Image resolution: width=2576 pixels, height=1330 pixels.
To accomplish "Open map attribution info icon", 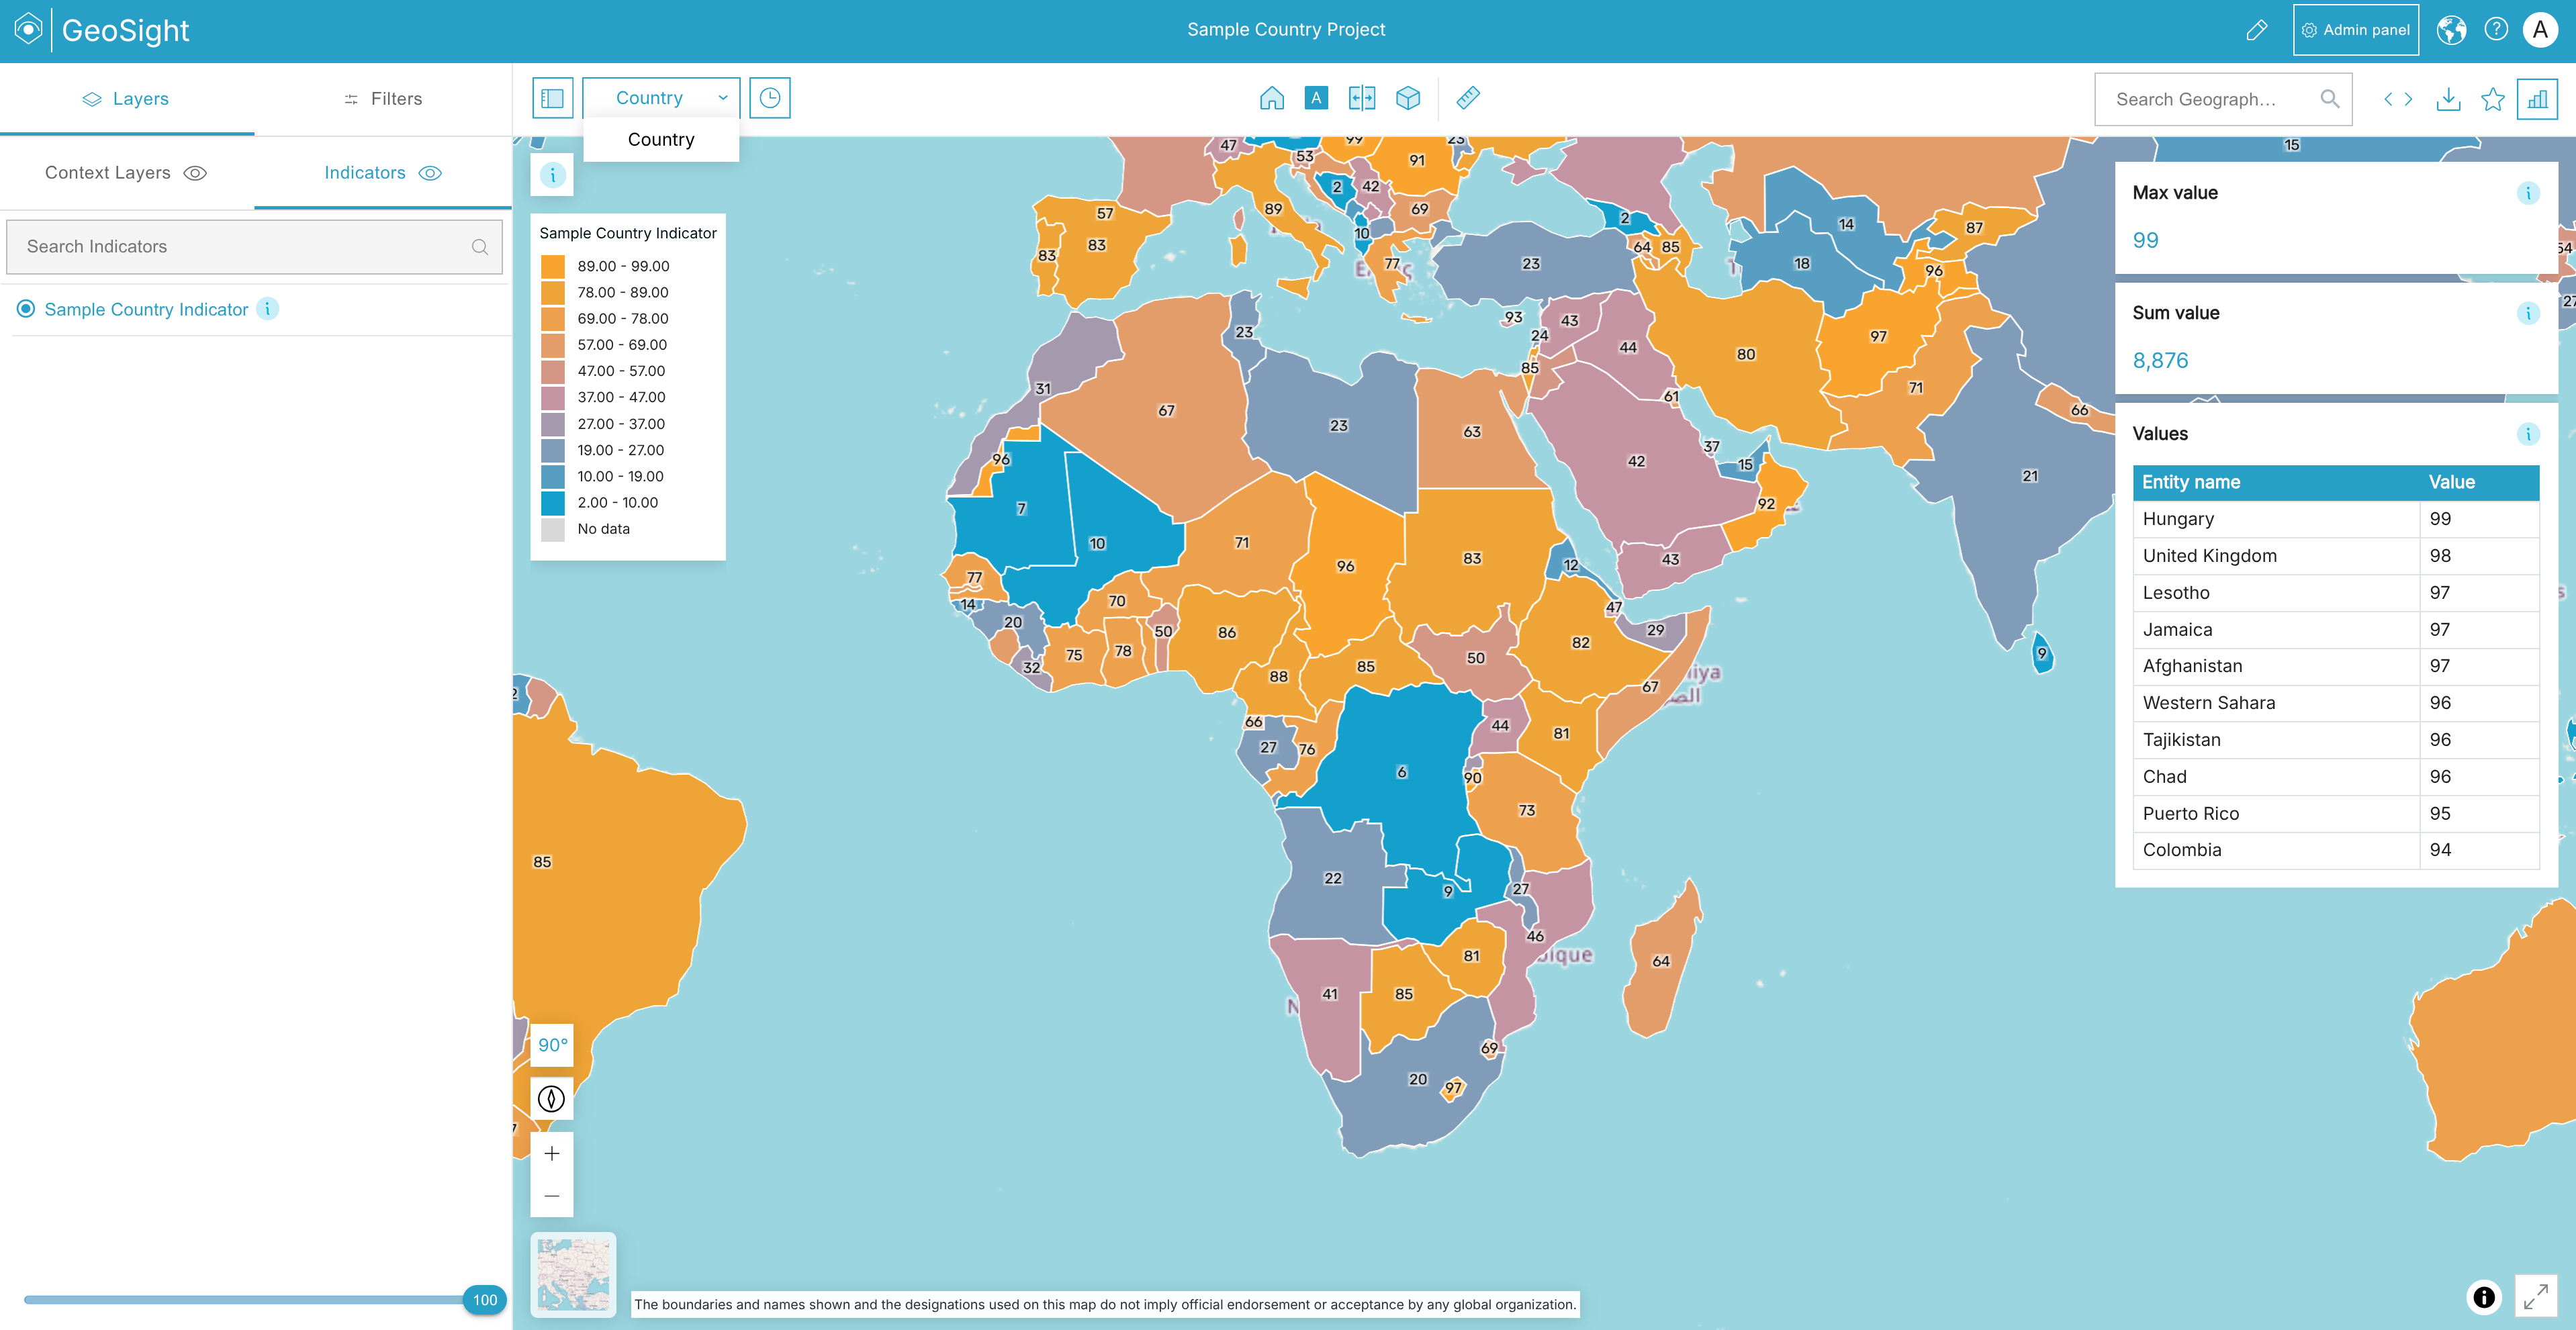I will pos(2484,1297).
